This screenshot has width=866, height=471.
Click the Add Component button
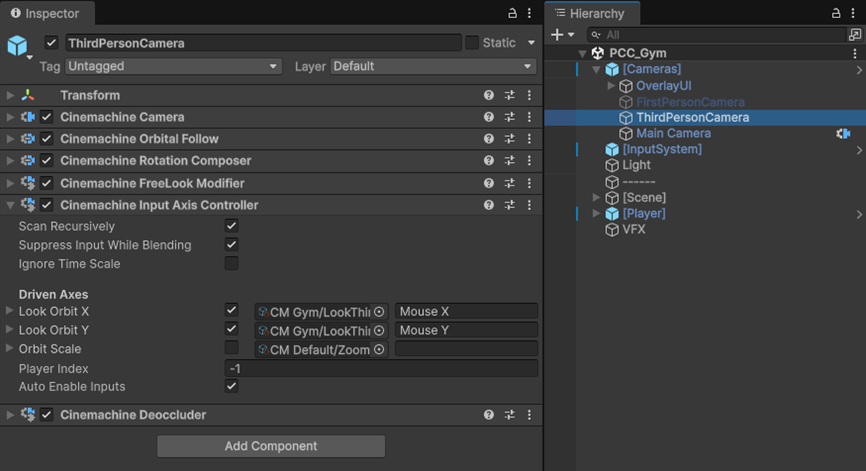(x=271, y=446)
